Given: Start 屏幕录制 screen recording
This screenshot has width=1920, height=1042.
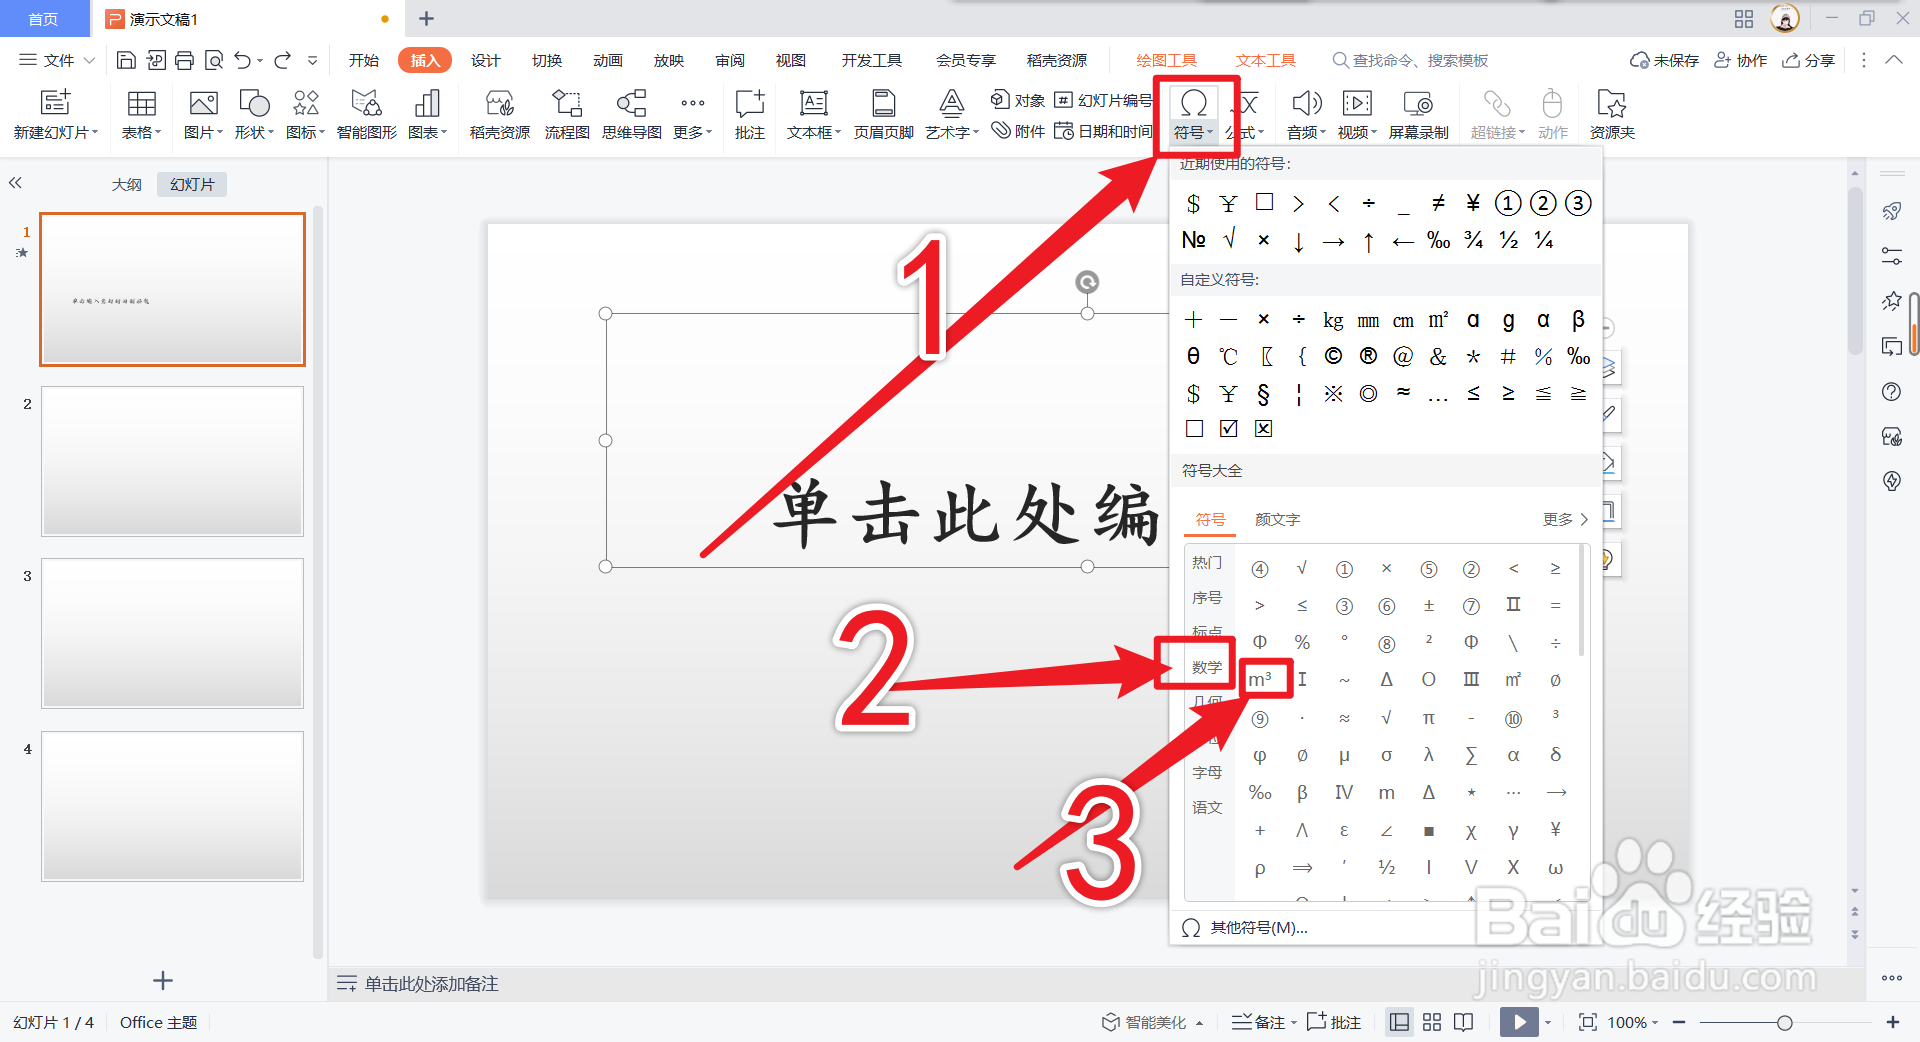Looking at the screenshot, I should coord(1418,115).
